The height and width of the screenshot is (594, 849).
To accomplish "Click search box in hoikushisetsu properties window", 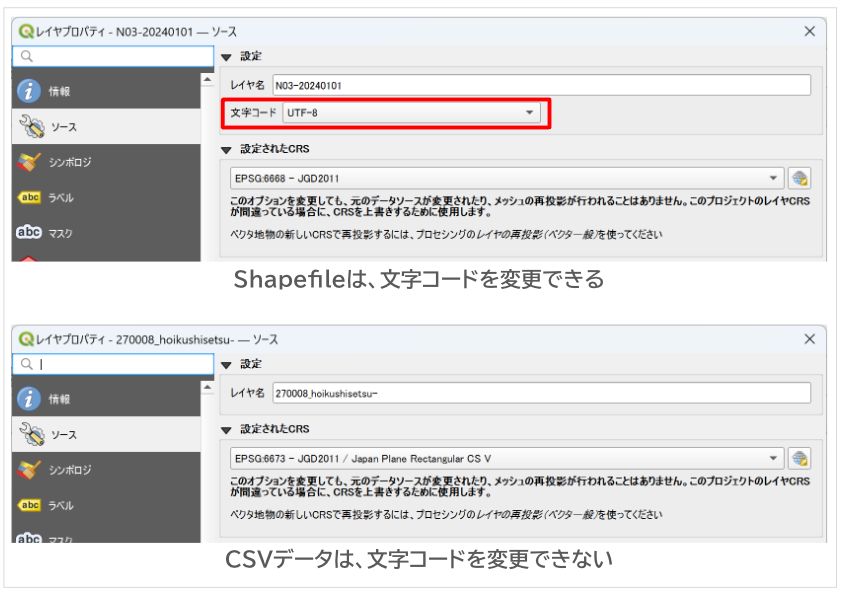I will [113, 364].
